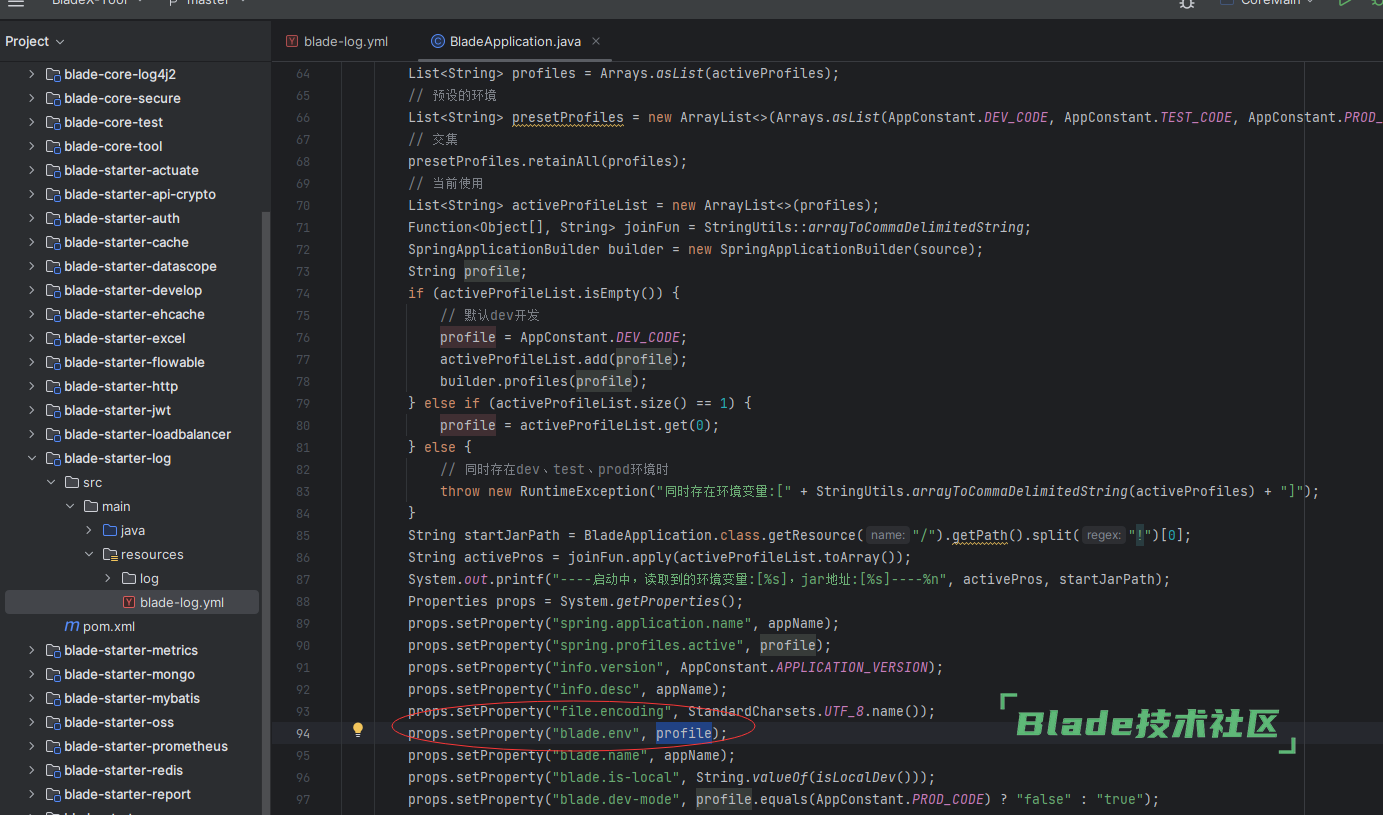
Task: Click the blade-starter-report folder icon
Action: click(x=54, y=794)
